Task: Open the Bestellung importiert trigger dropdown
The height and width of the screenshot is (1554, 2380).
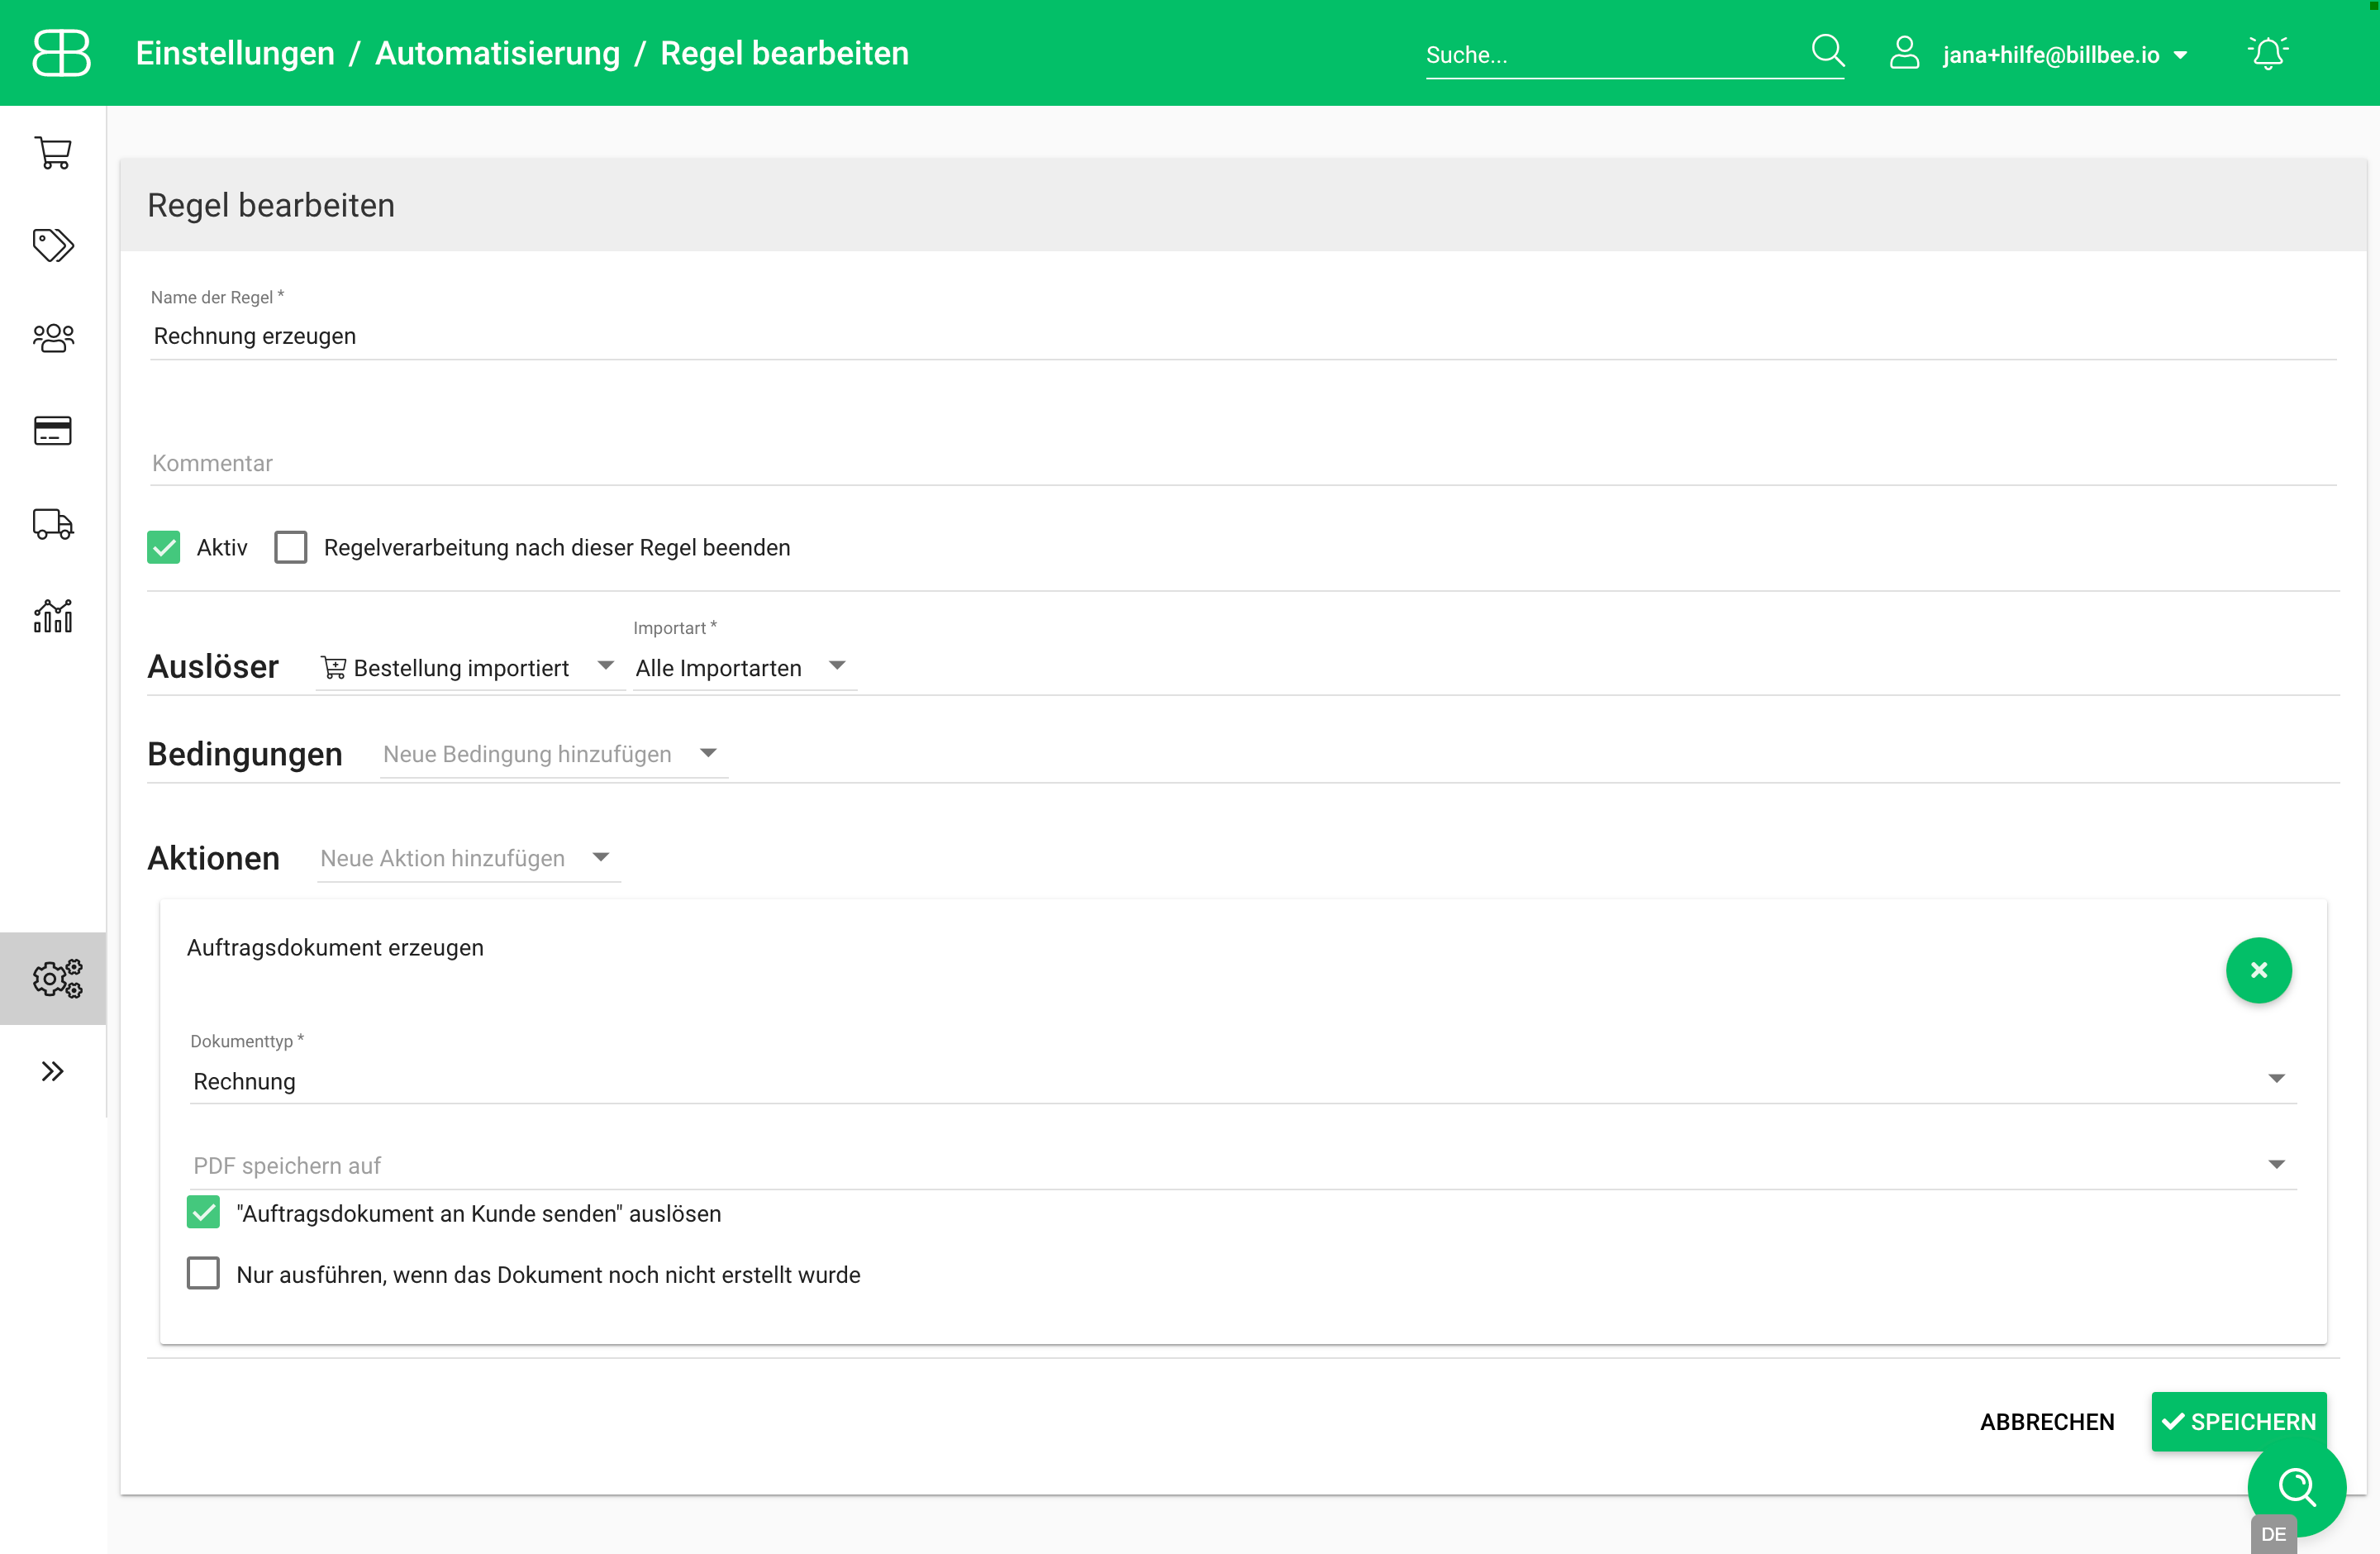Action: coord(469,668)
